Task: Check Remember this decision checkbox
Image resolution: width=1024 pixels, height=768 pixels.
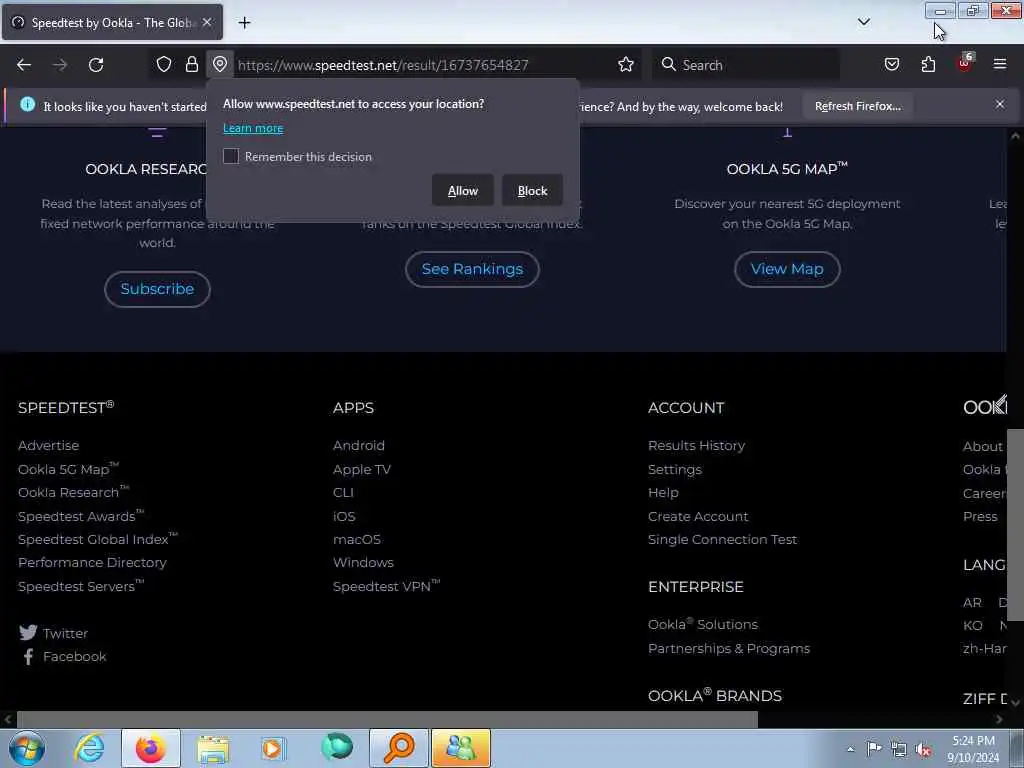Action: (x=231, y=156)
